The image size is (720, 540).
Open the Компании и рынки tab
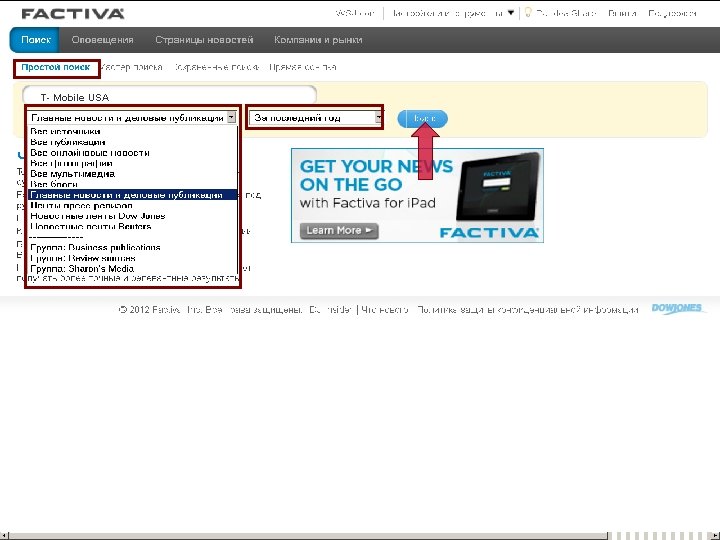pos(318,40)
